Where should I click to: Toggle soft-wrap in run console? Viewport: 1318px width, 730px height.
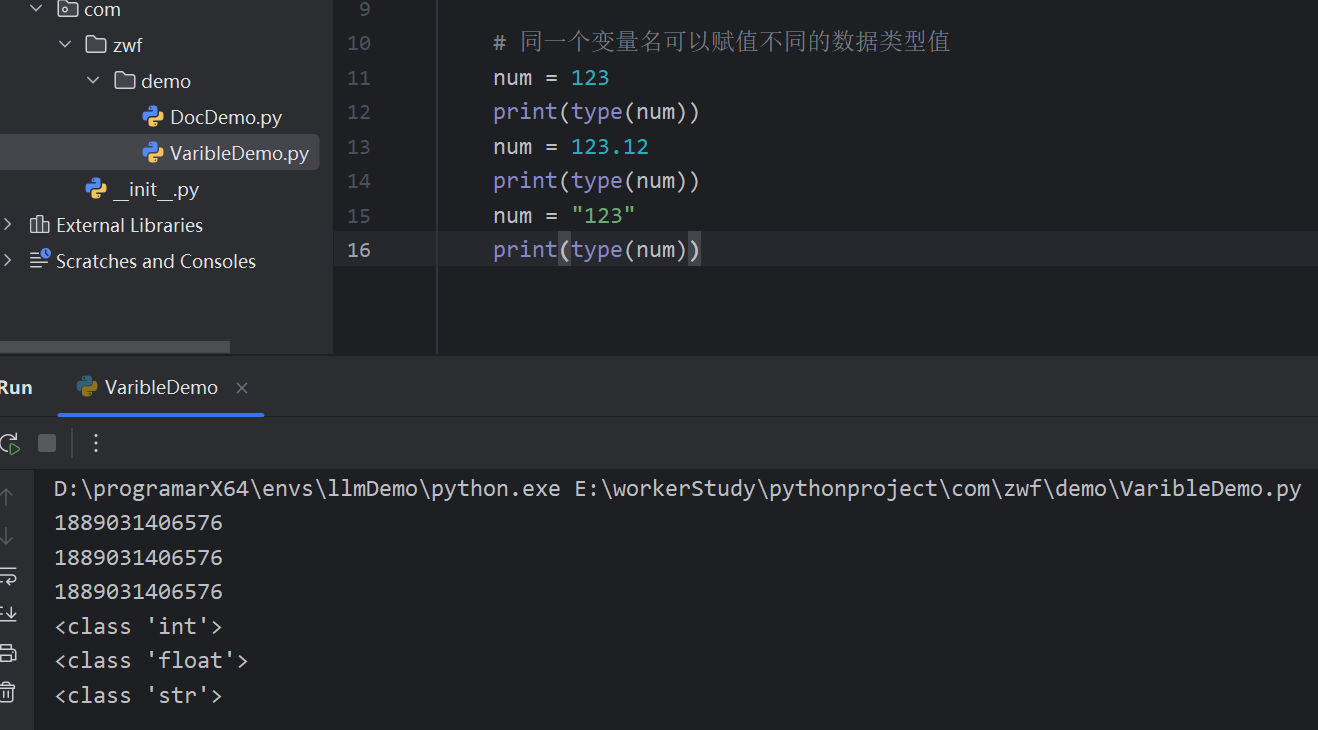coord(8,576)
